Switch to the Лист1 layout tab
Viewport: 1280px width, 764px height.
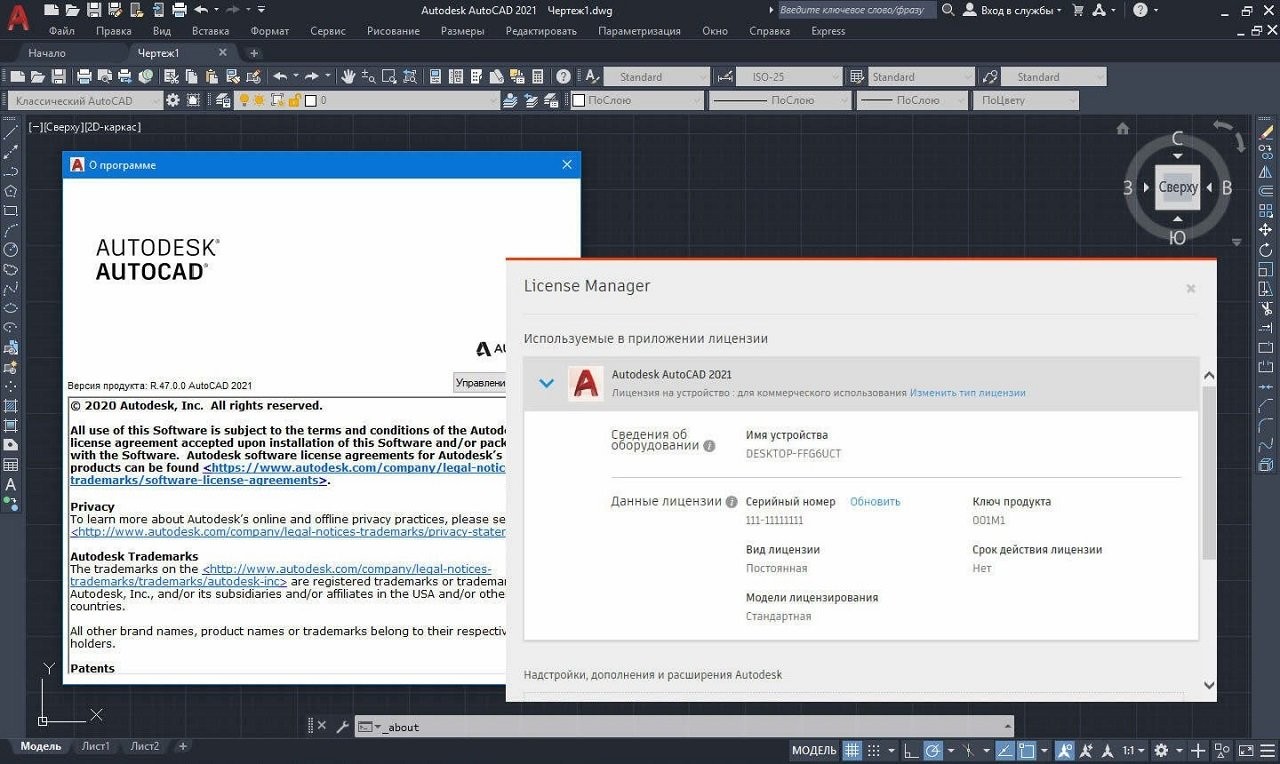pyautogui.click(x=95, y=745)
